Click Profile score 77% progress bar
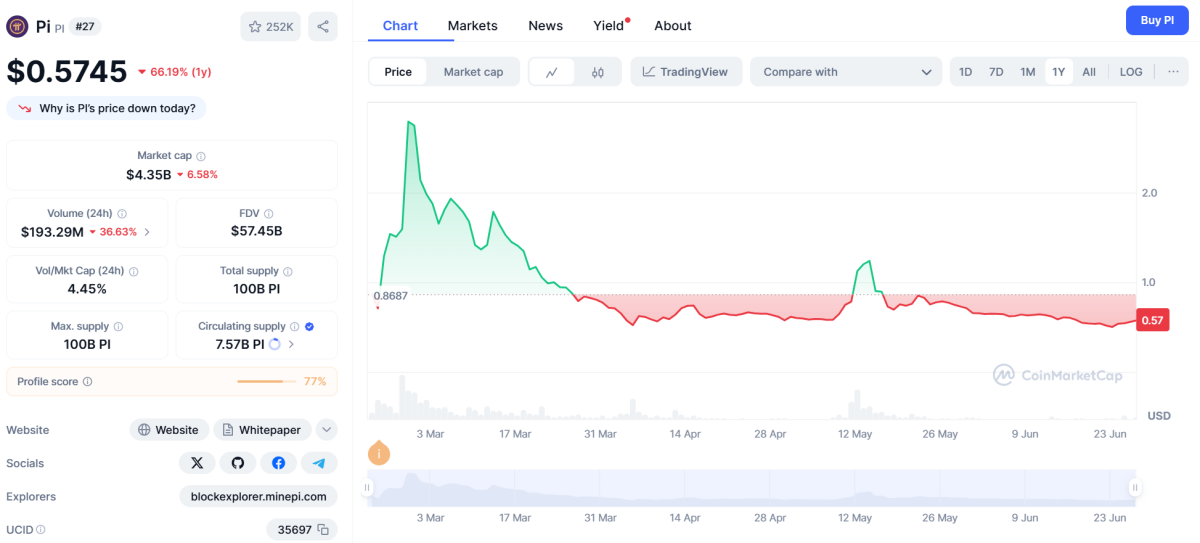 [266, 382]
